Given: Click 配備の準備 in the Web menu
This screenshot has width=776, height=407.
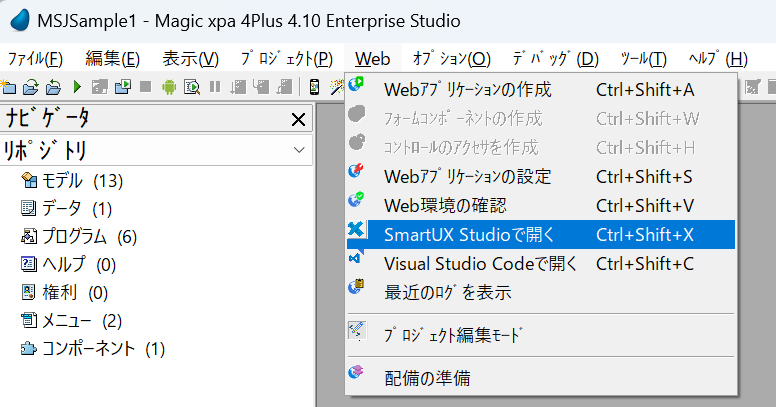Looking at the screenshot, I should [x=427, y=377].
